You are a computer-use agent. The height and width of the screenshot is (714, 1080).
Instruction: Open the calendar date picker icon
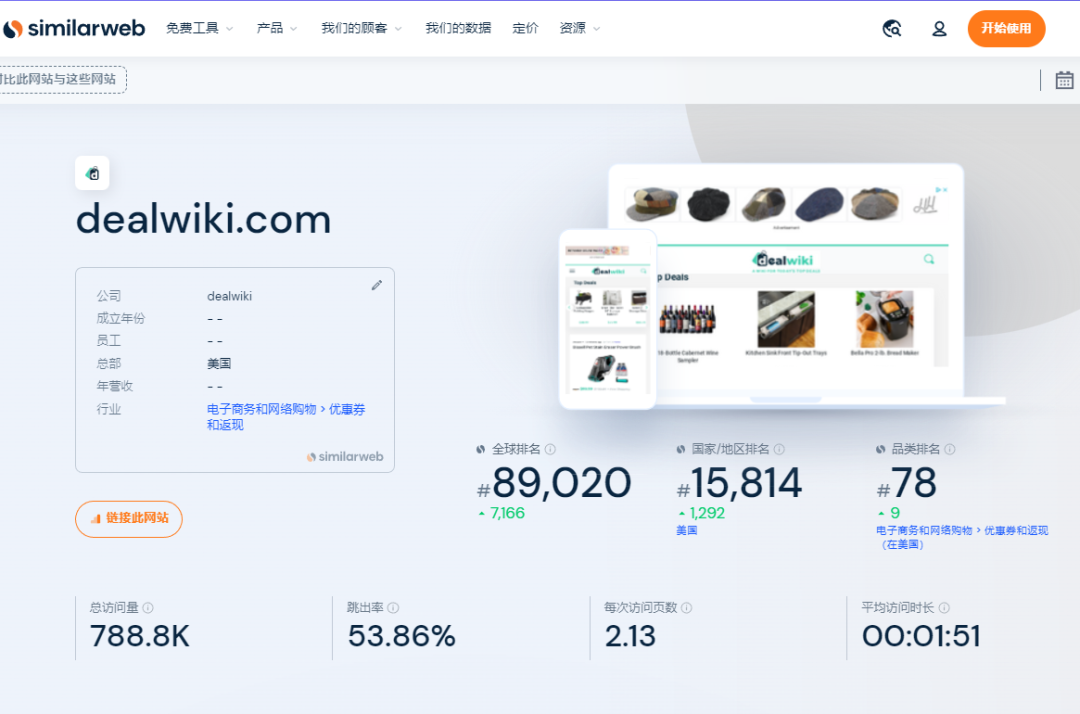(1064, 80)
